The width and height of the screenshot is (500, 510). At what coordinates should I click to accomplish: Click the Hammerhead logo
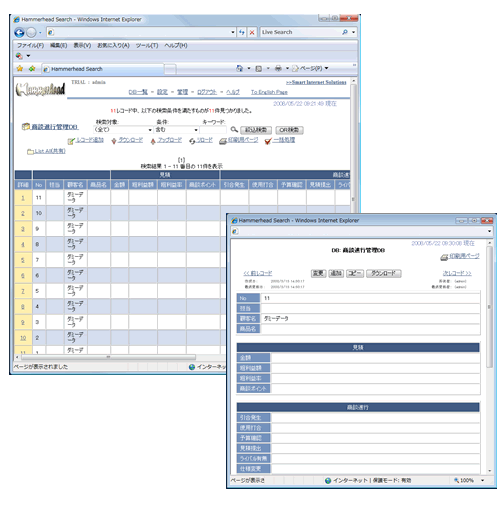point(40,89)
